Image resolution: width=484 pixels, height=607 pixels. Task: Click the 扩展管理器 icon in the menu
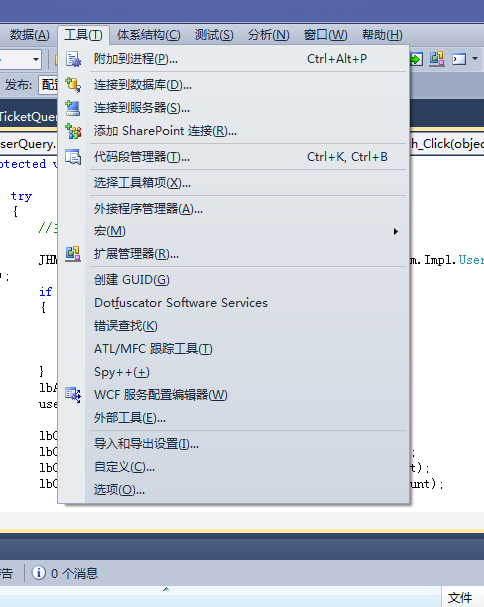[73, 254]
